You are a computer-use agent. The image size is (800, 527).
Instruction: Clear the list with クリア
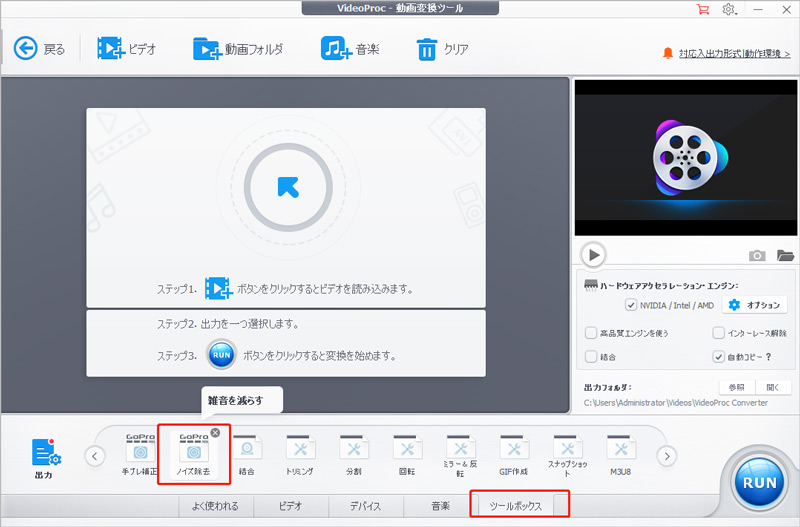pos(442,49)
